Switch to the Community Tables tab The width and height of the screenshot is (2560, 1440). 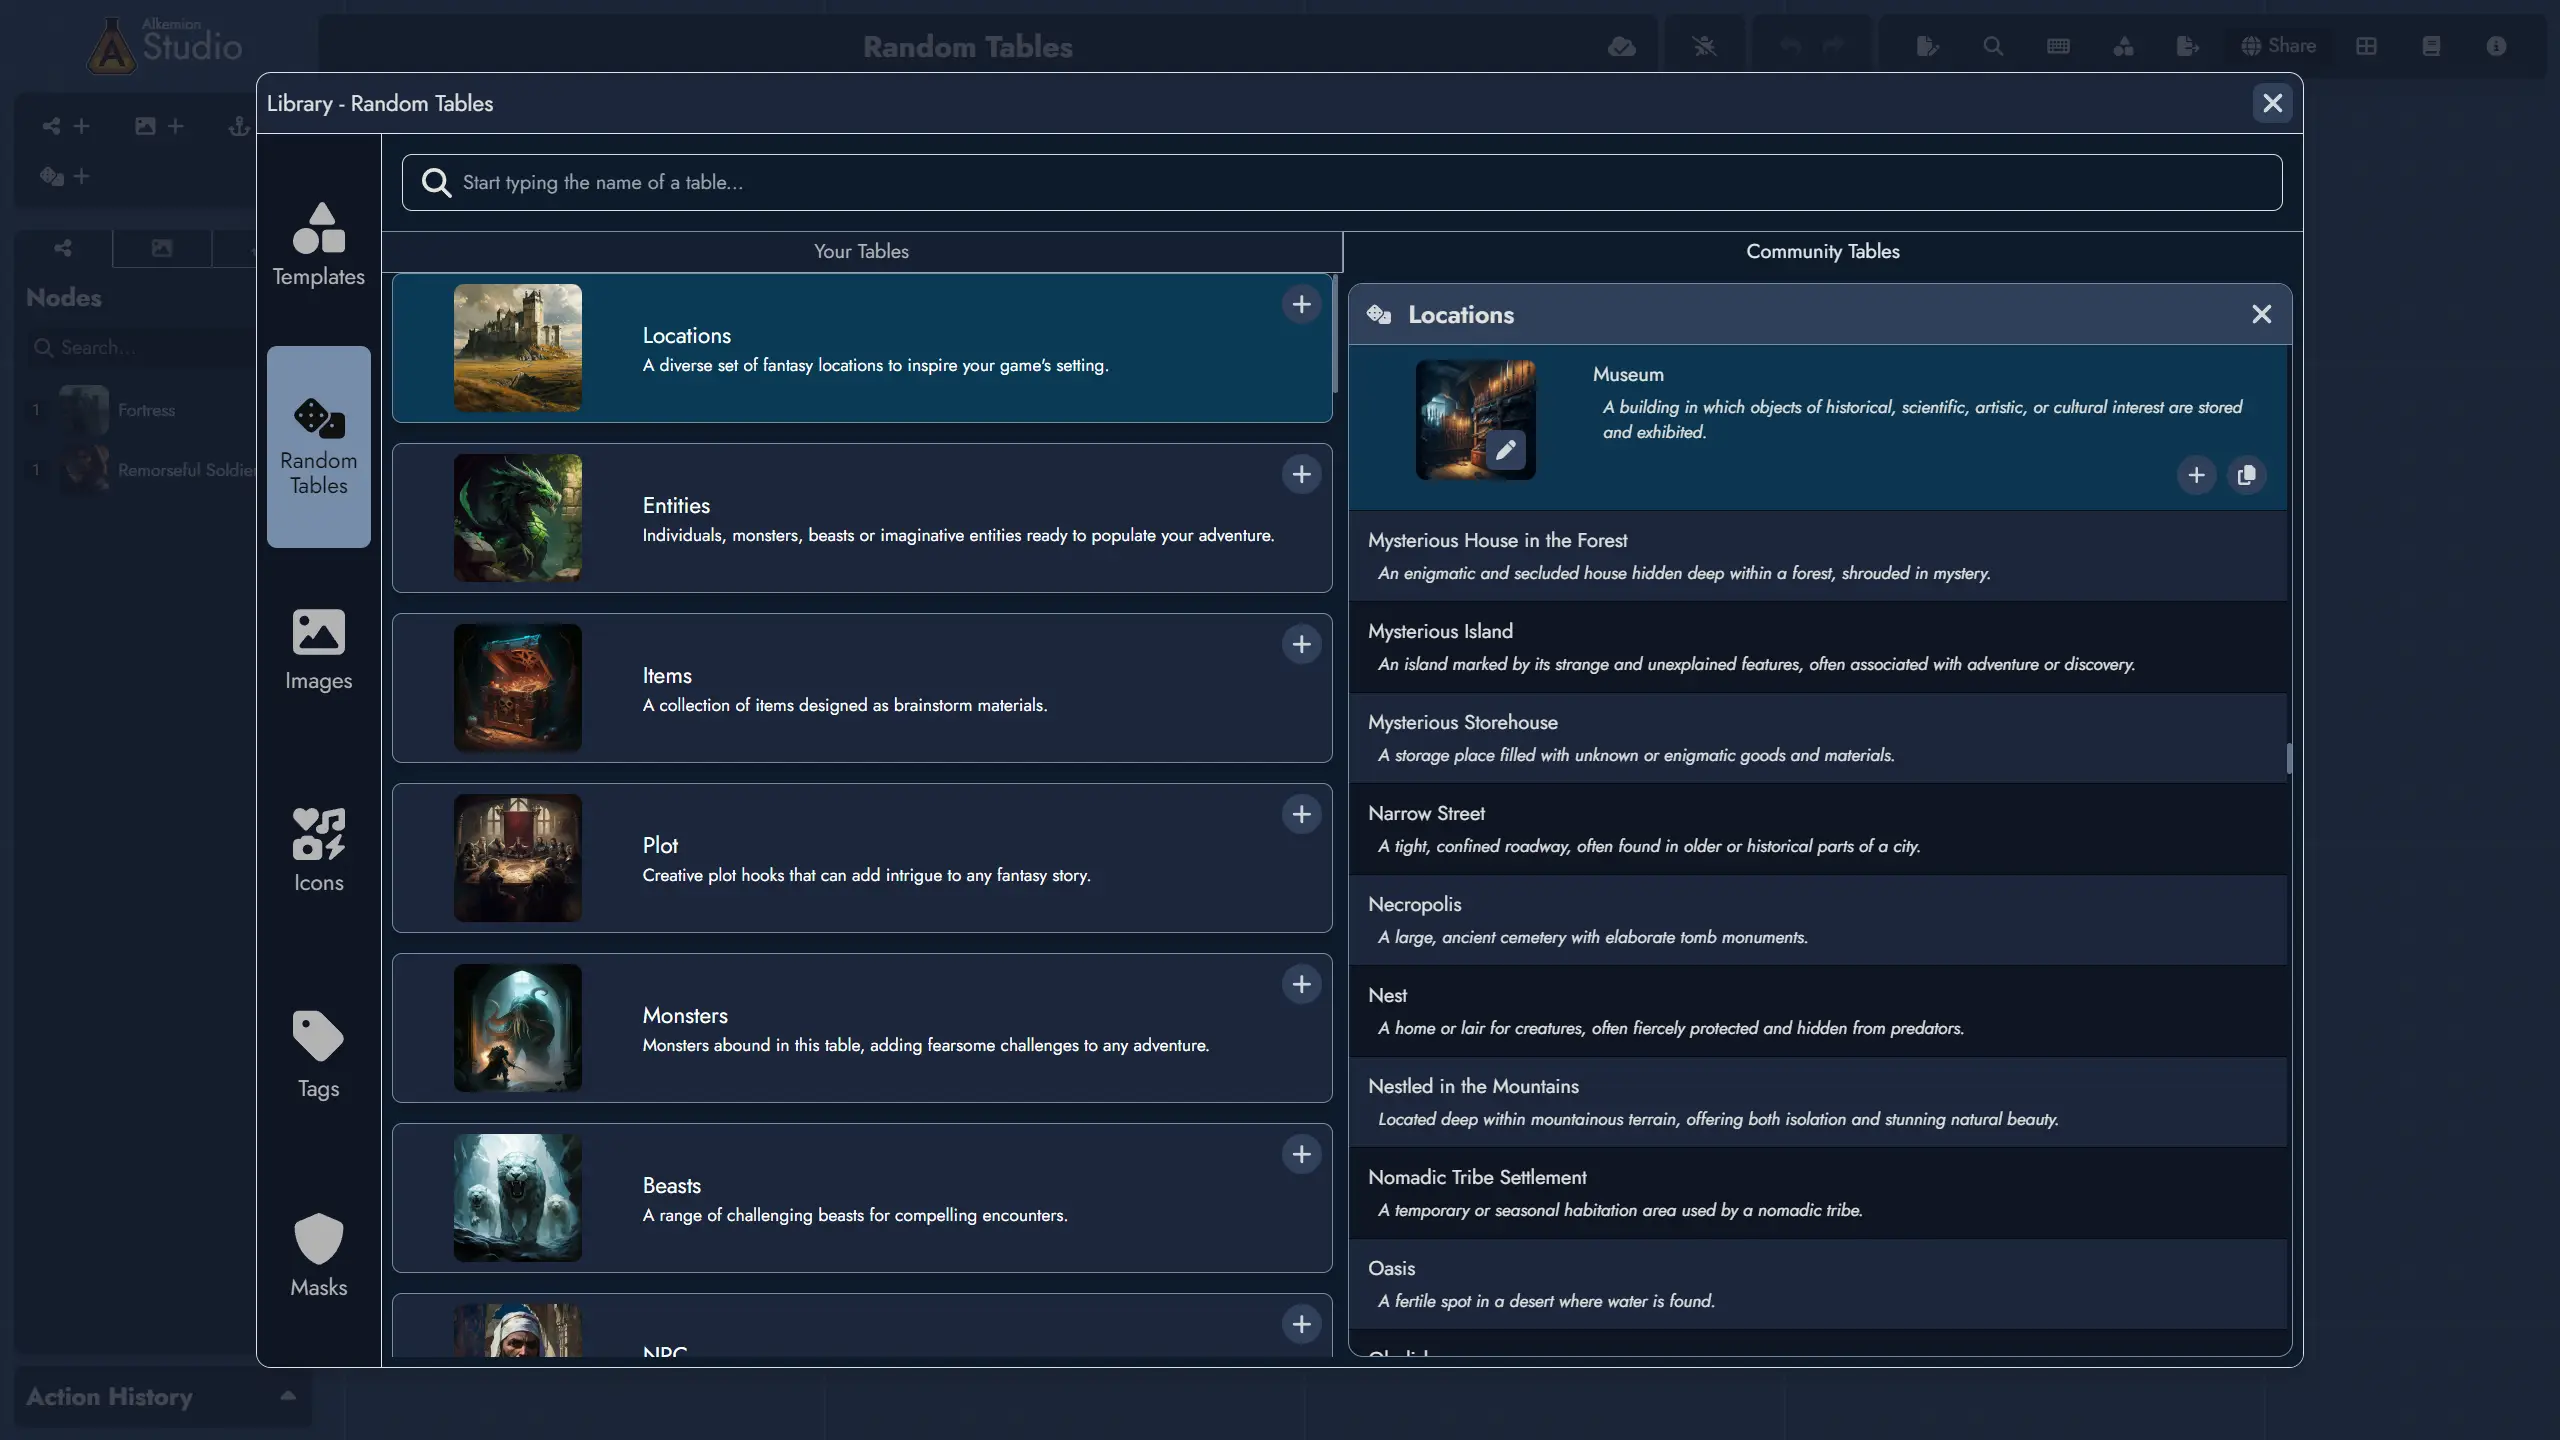point(1822,251)
